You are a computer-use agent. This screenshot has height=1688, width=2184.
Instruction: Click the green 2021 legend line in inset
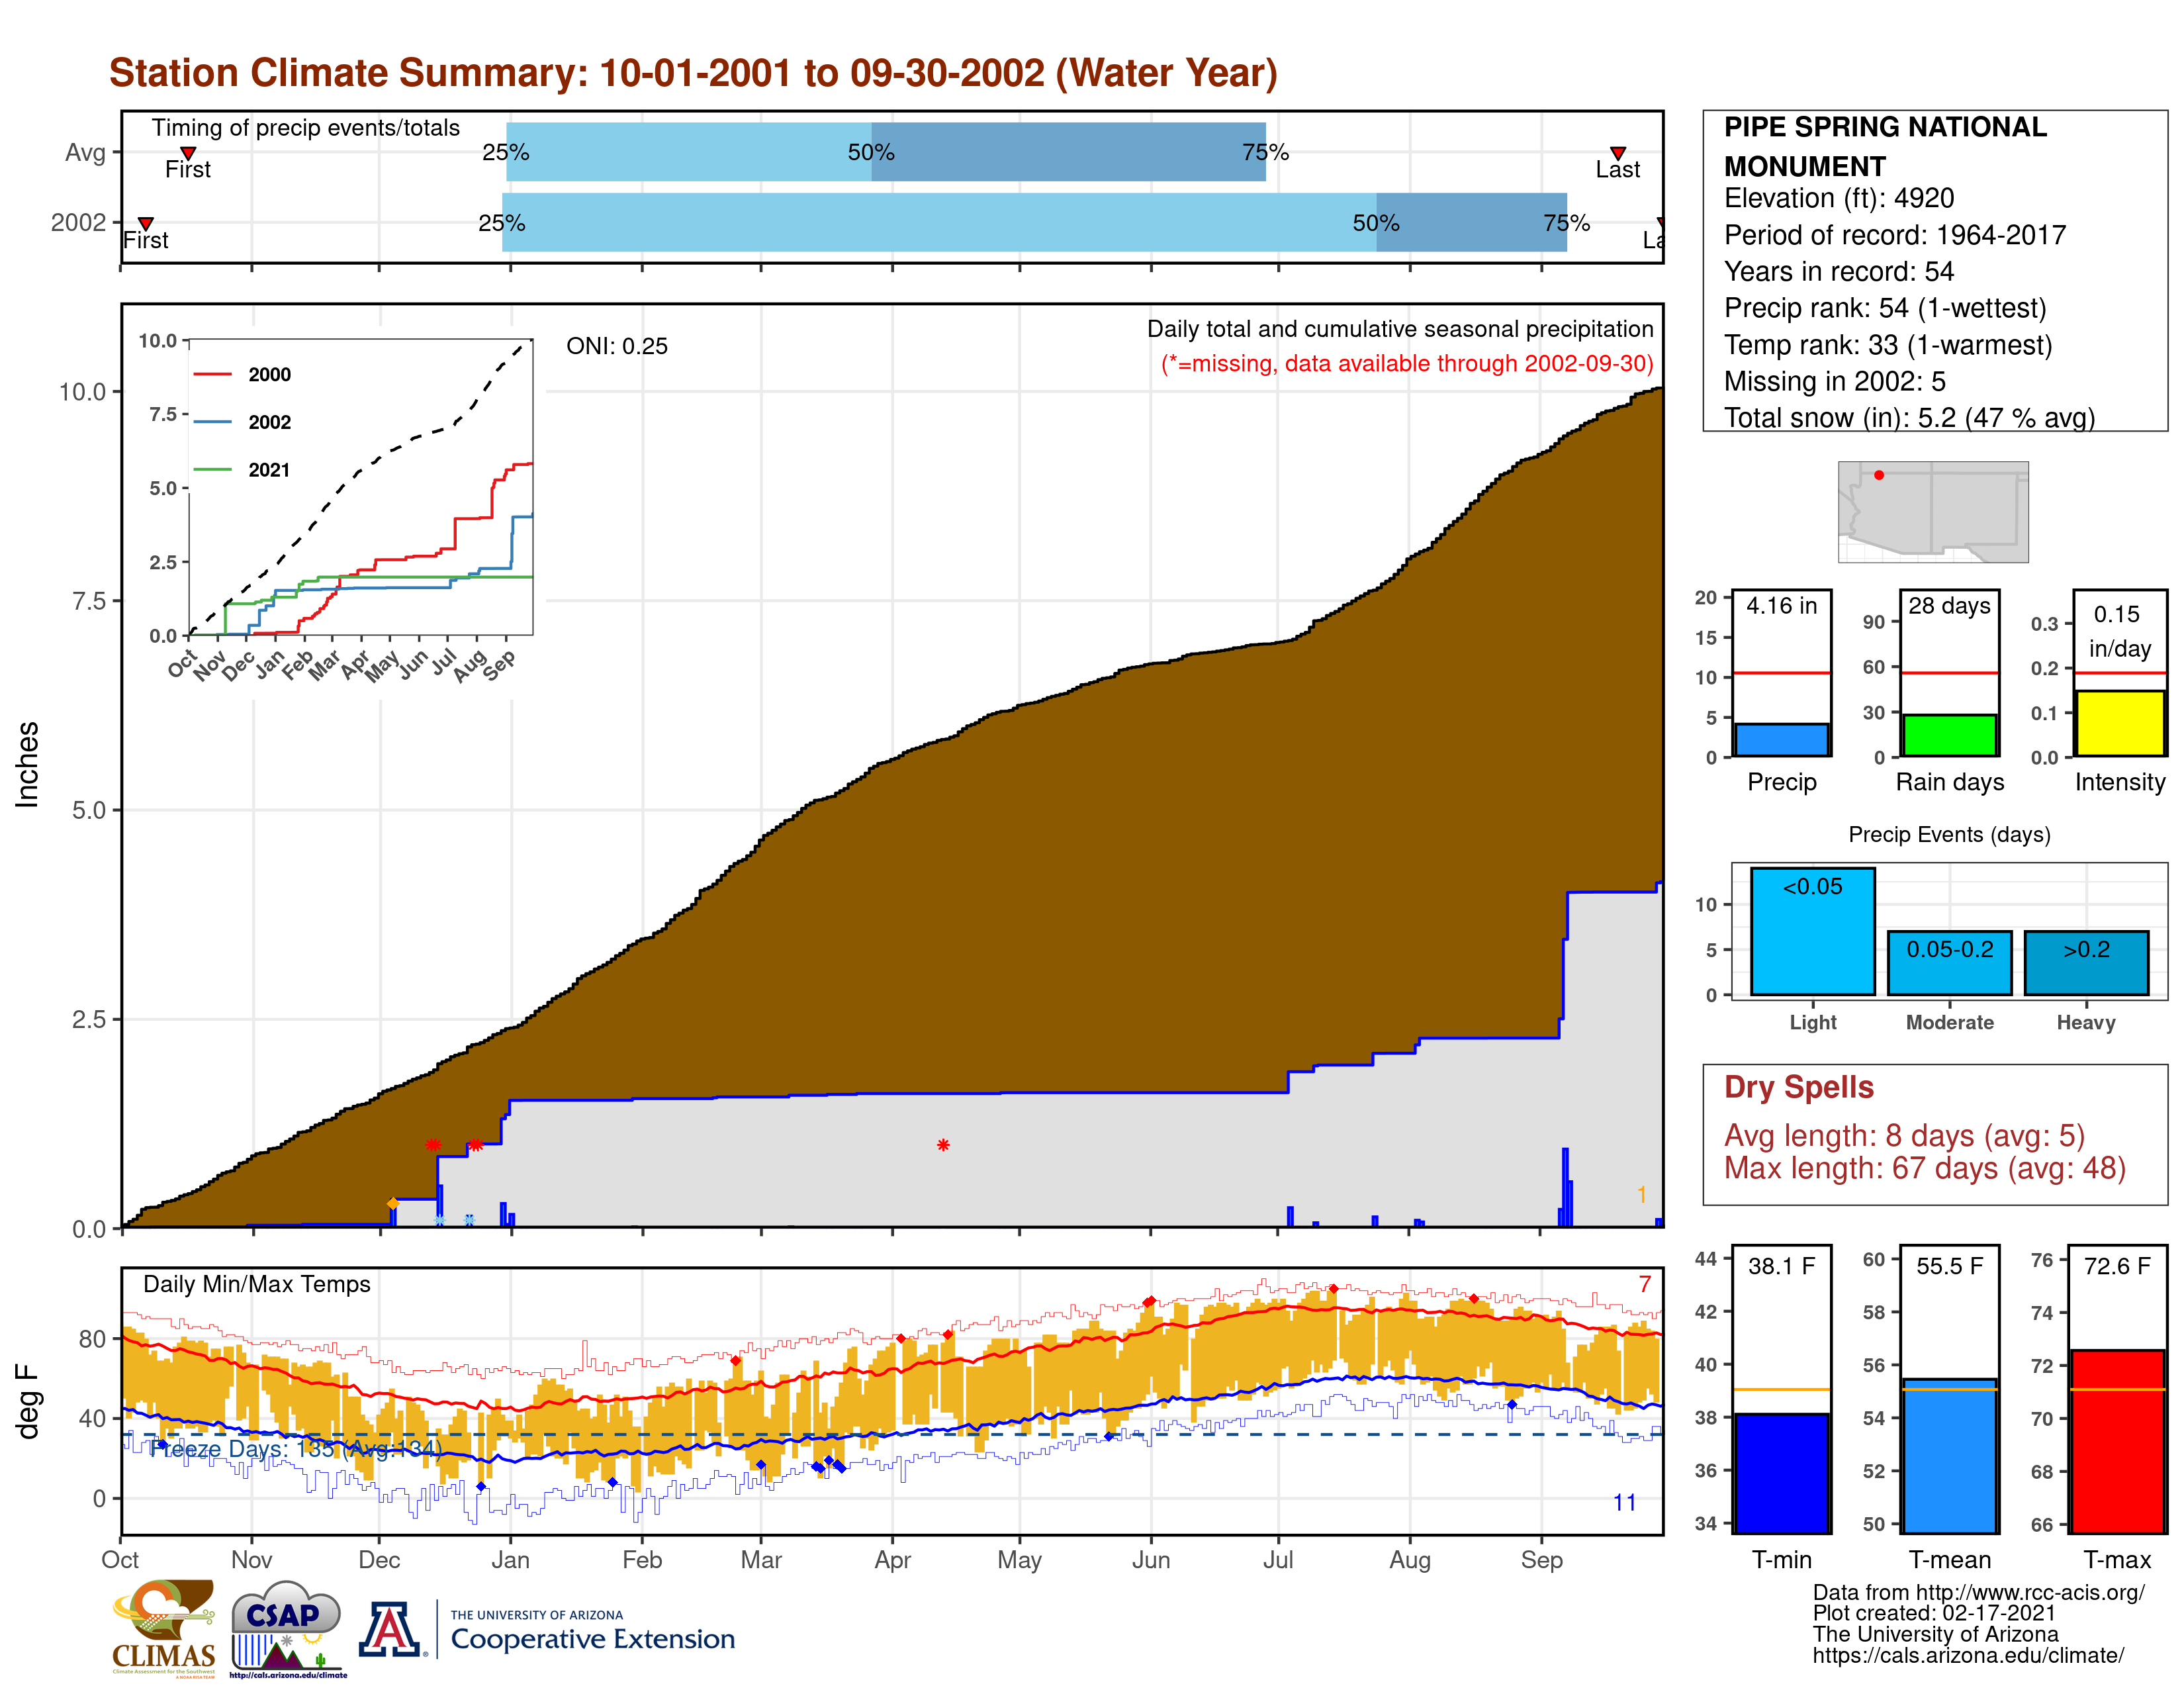212,469
